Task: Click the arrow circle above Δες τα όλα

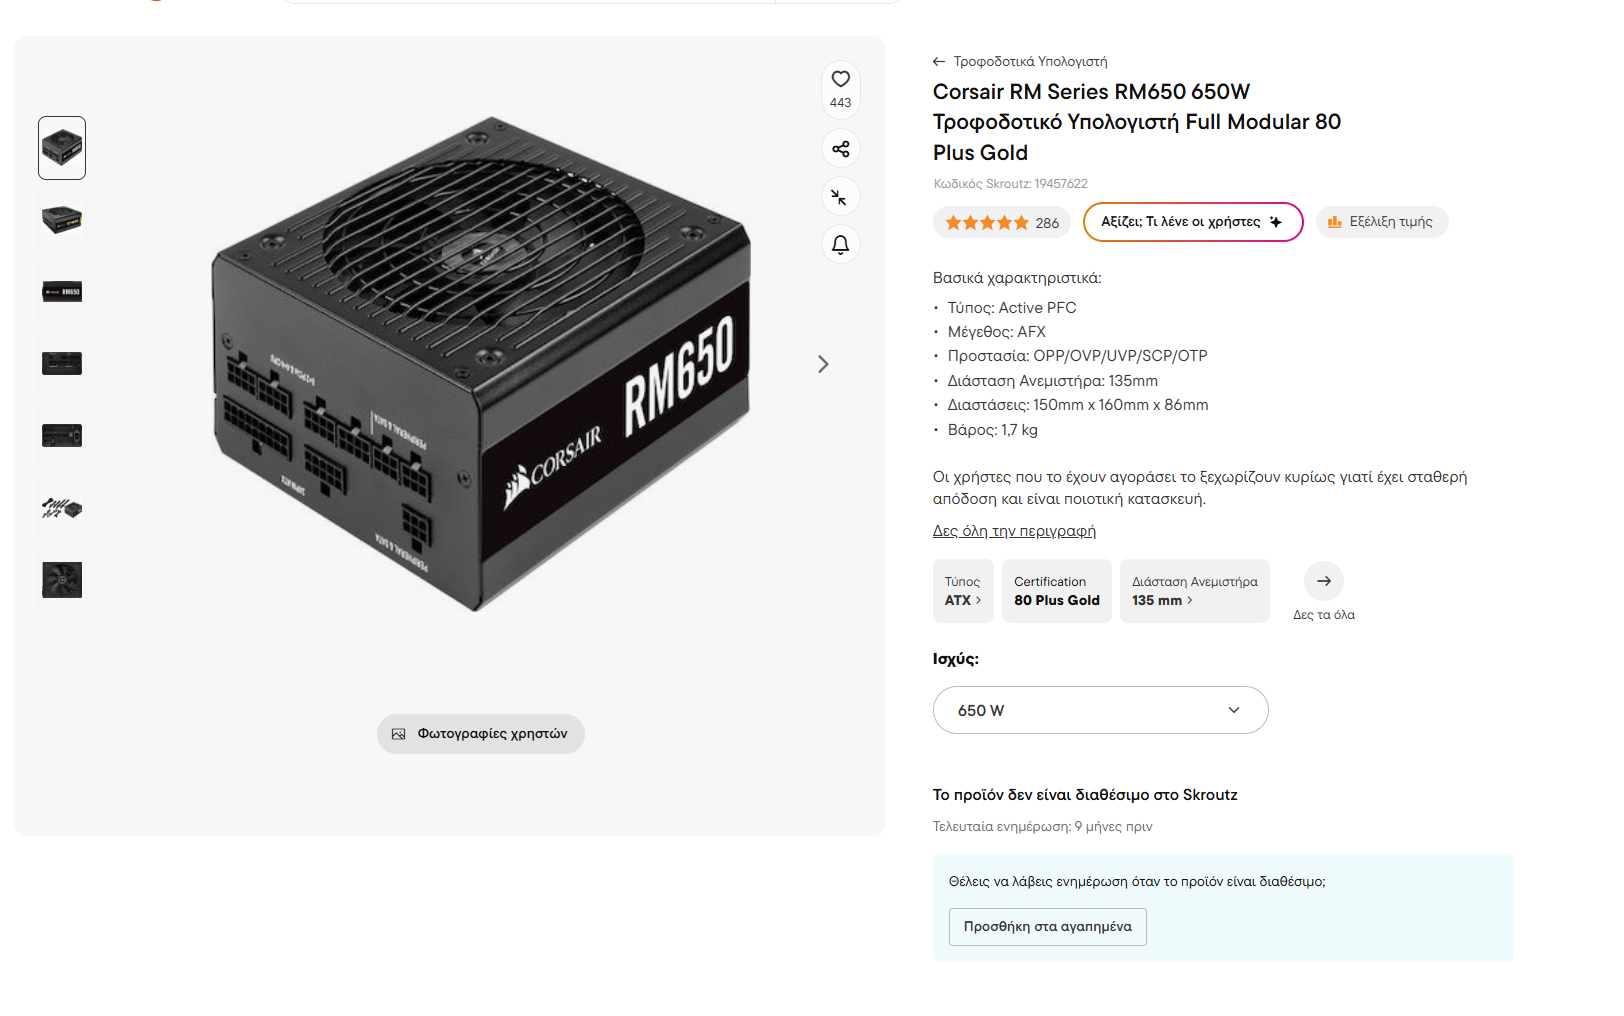Action: (1323, 581)
